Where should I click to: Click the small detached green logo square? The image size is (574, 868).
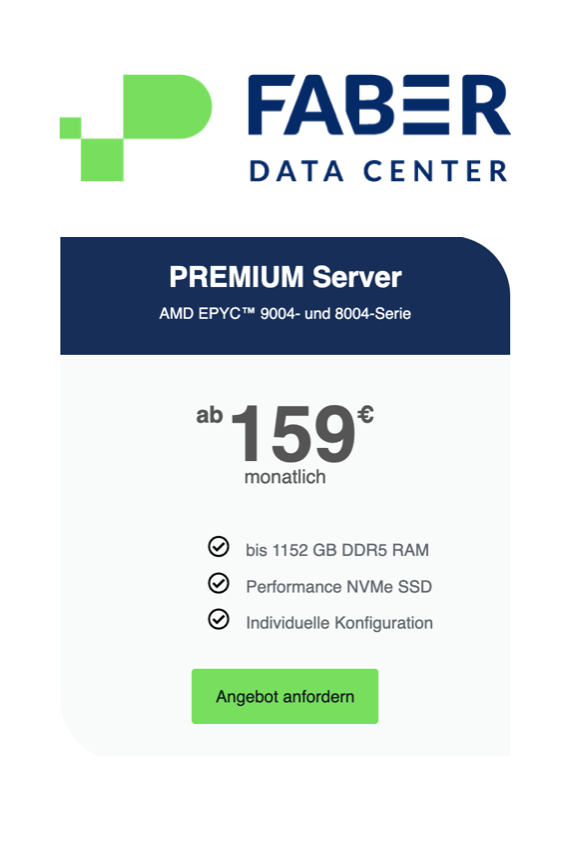tap(70, 128)
